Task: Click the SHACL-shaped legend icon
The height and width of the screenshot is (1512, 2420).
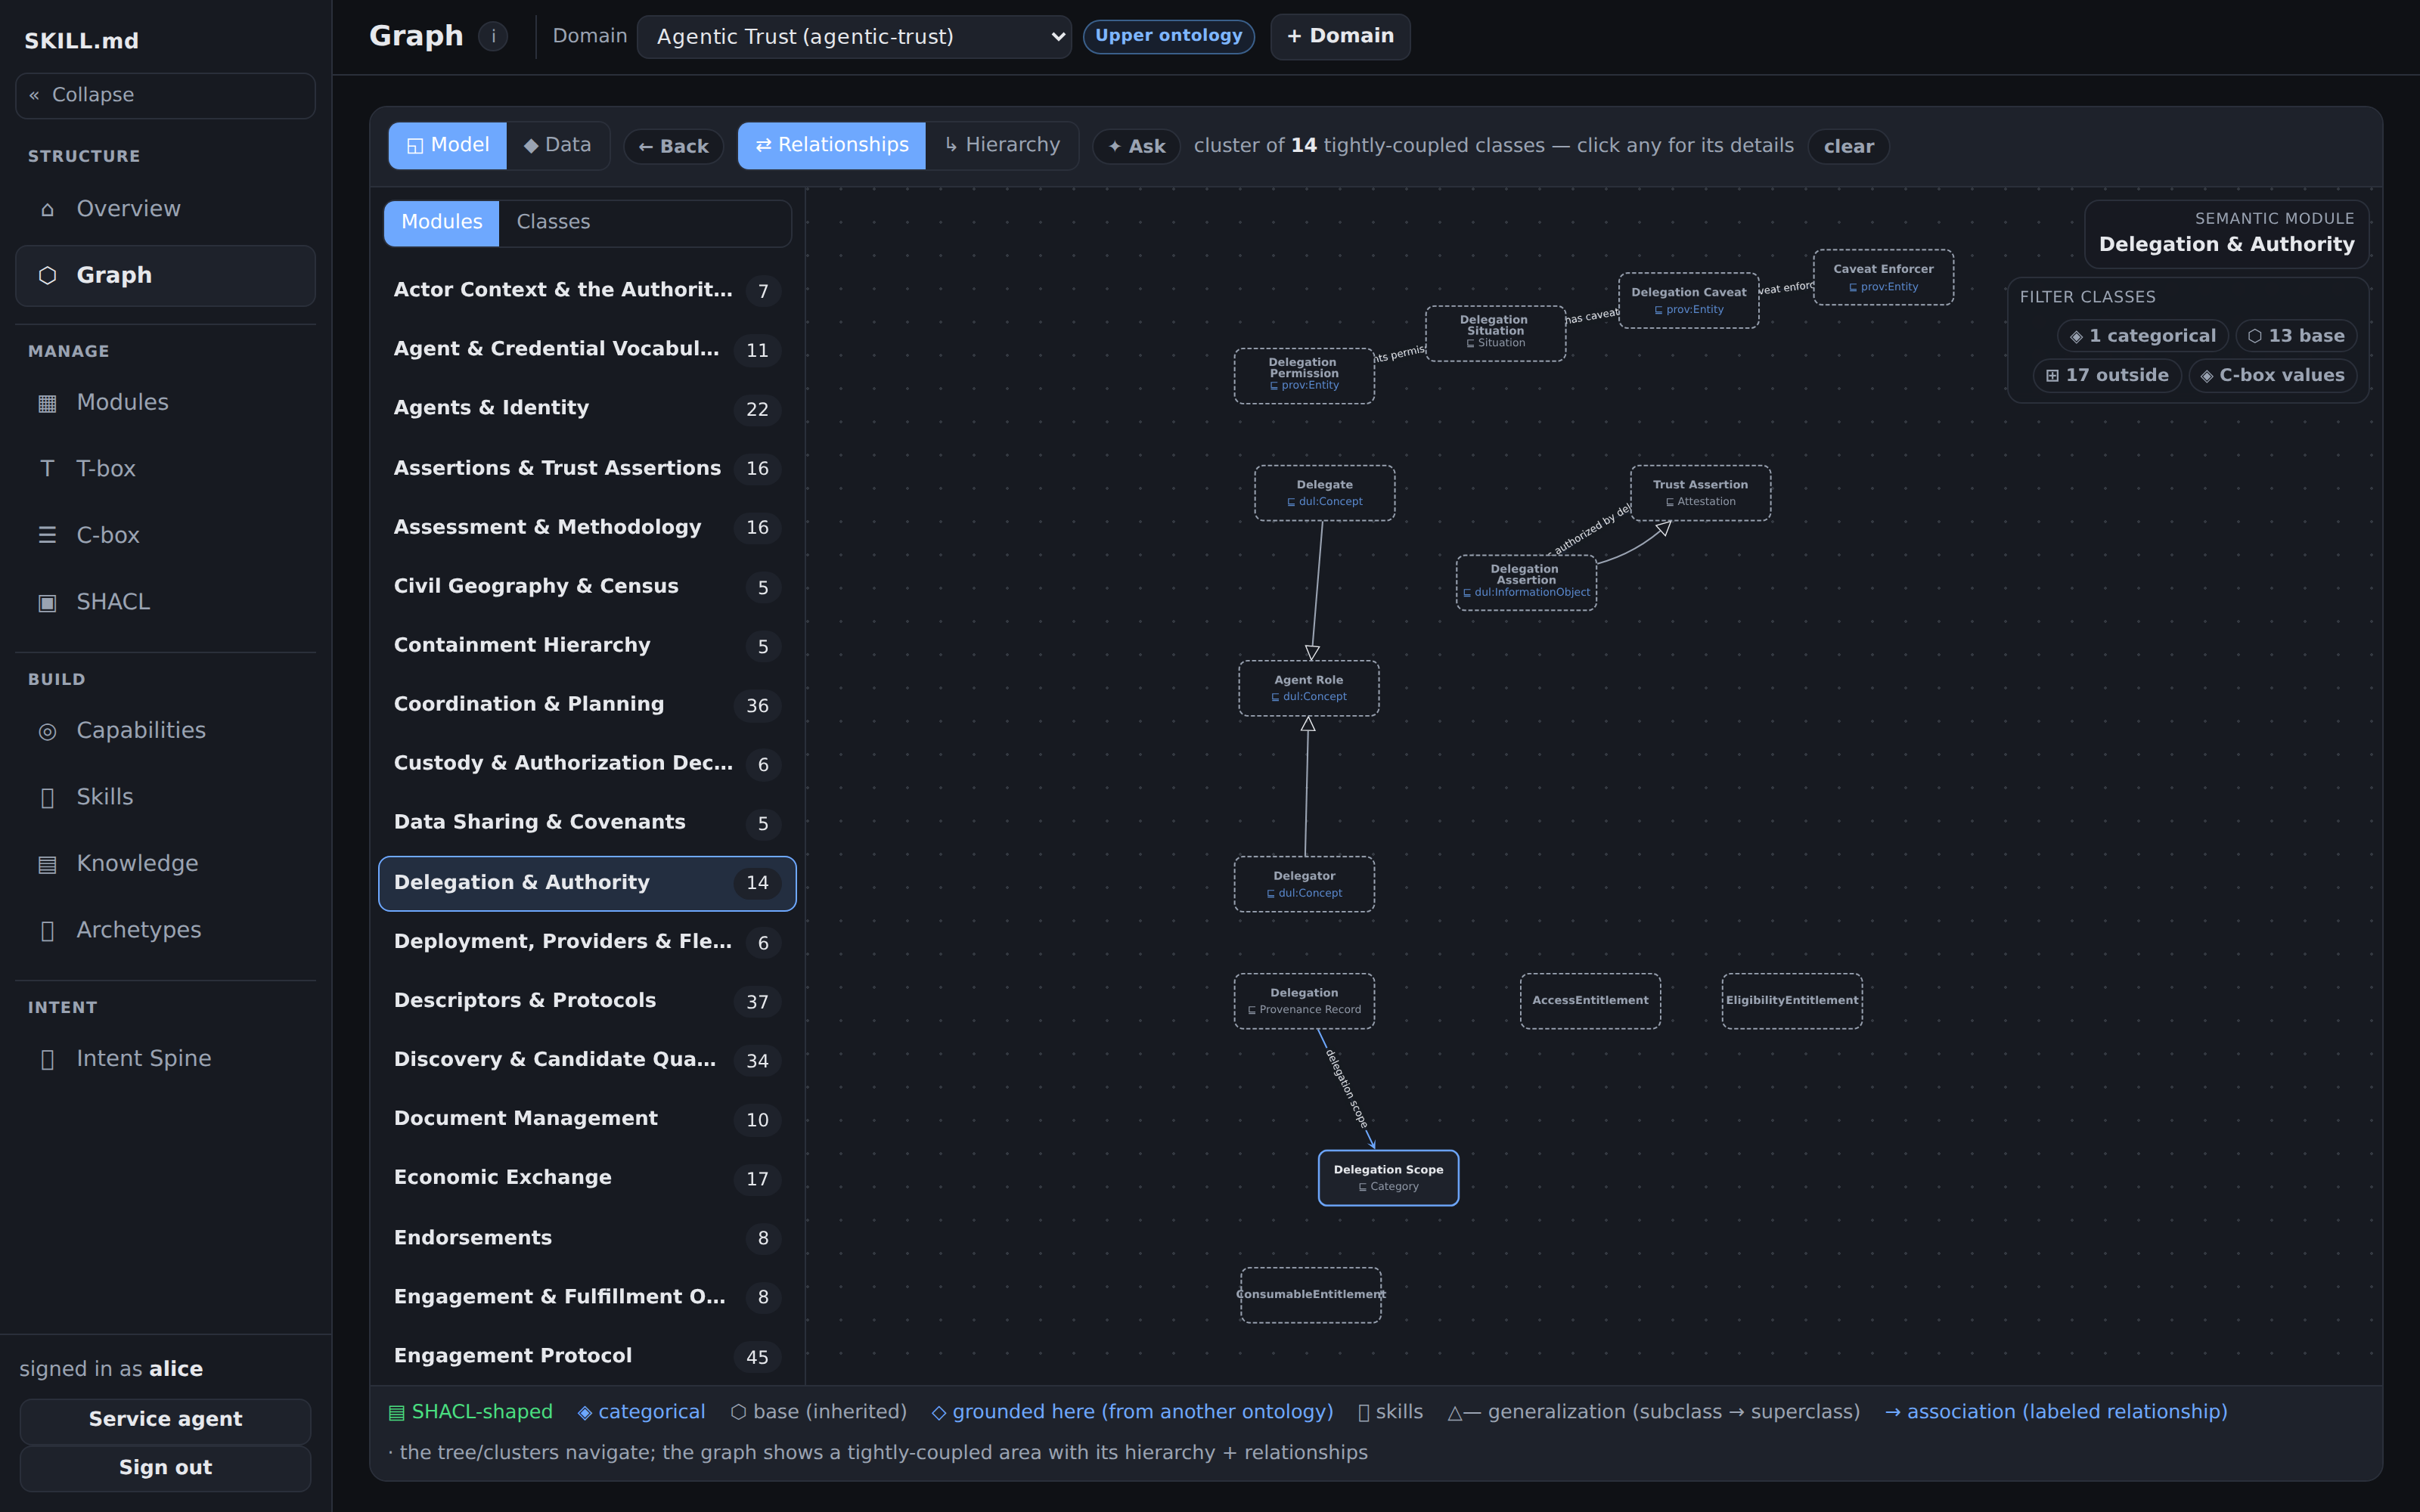Action: tap(397, 1413)
